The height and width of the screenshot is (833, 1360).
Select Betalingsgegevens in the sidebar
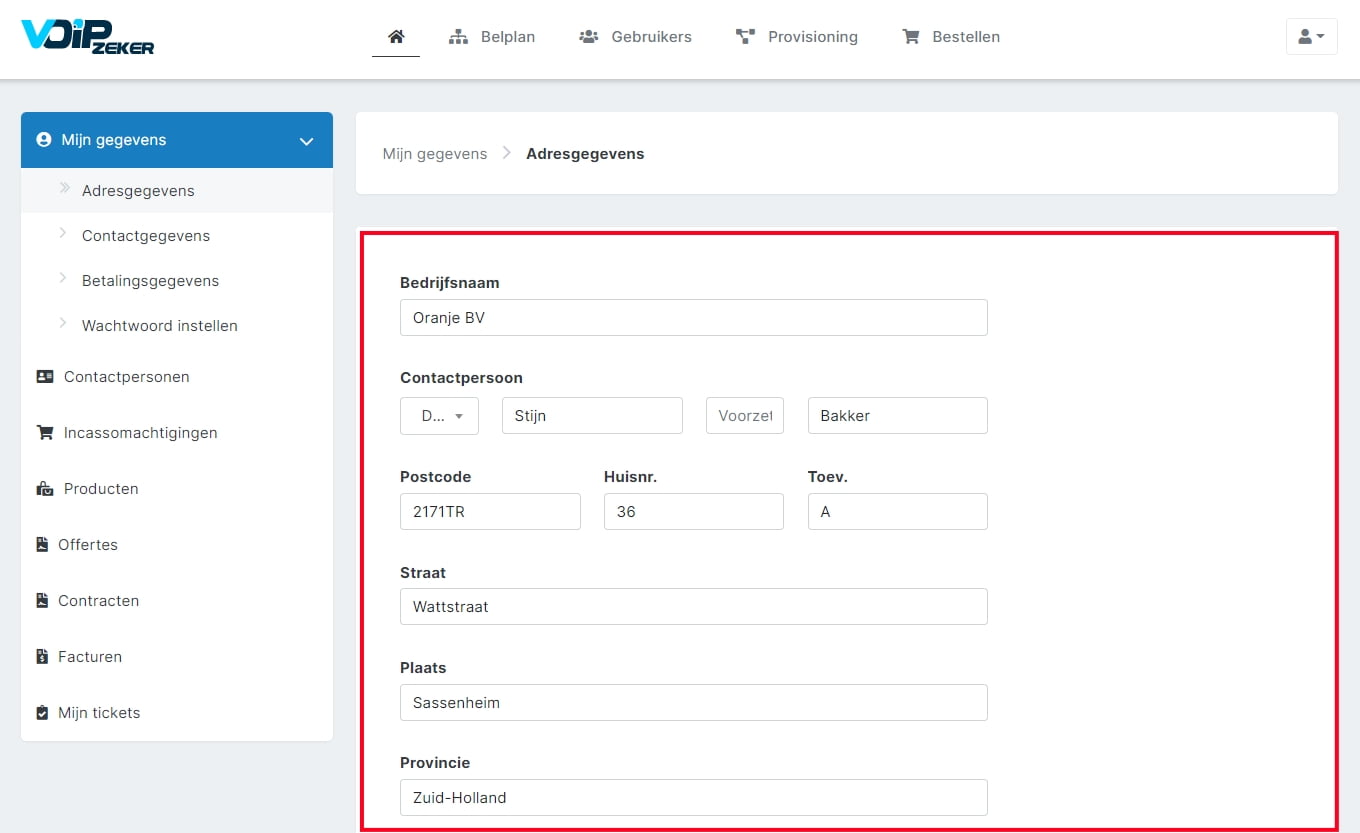pyautogui.click(x=177, y=280)
